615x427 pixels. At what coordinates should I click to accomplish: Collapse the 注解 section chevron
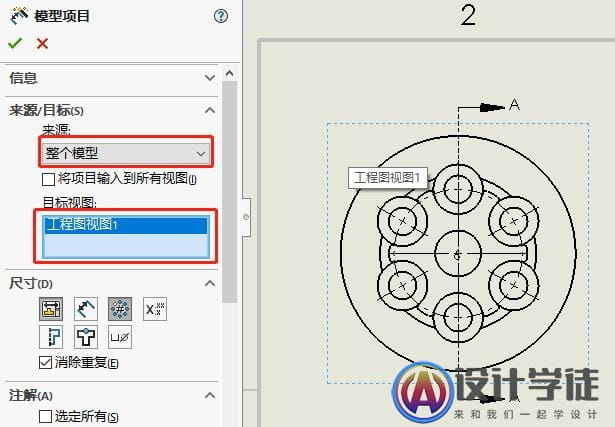210,395
